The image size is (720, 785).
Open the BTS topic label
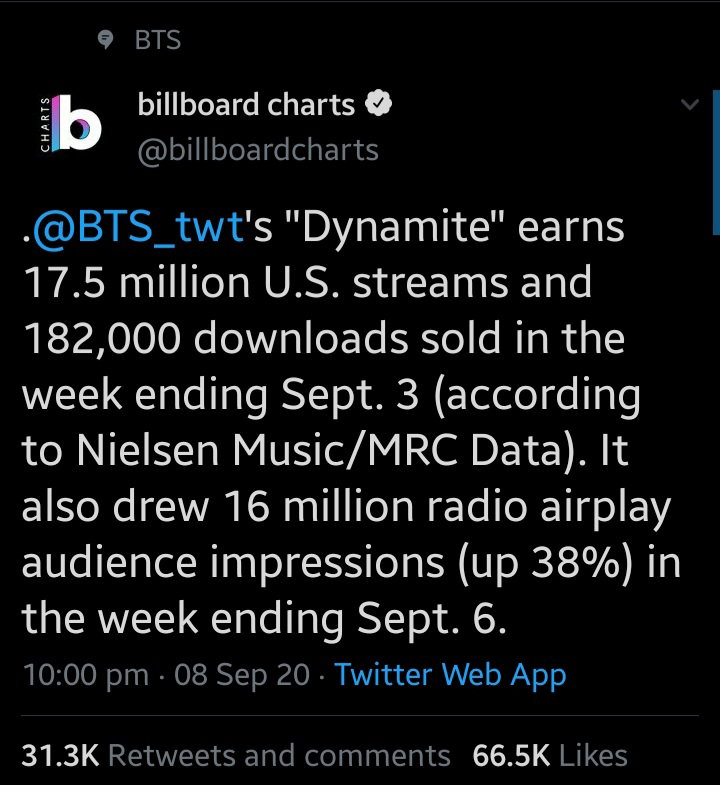158,40
